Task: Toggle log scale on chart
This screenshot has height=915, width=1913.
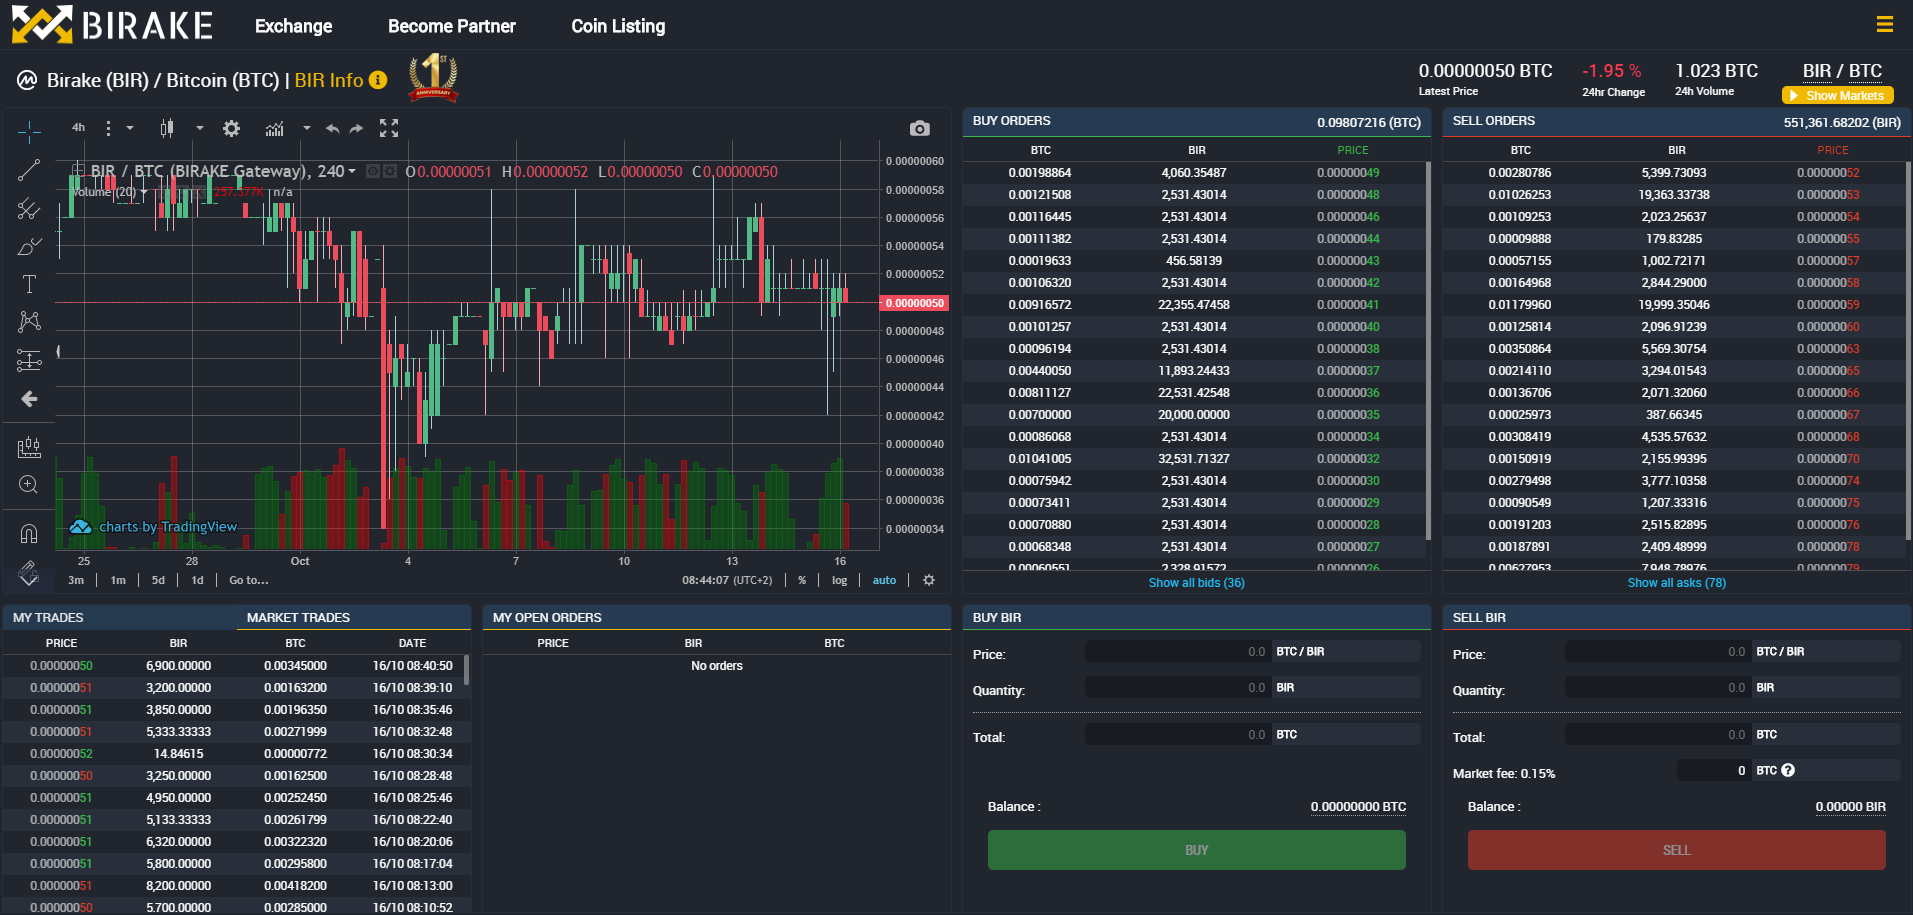Action: click(839, 580)
